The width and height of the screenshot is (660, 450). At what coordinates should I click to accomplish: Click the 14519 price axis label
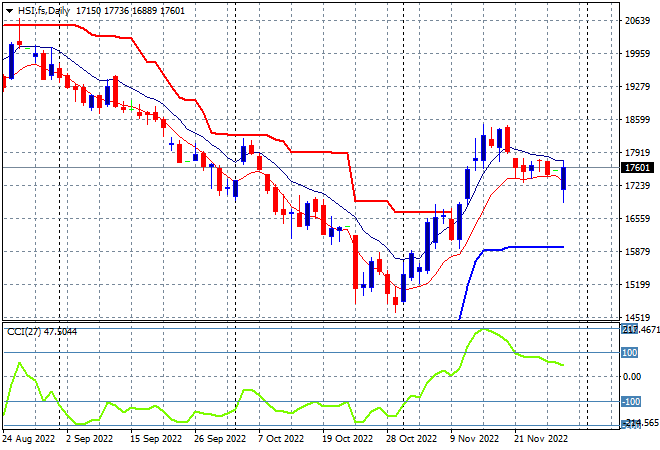point(637,317)
